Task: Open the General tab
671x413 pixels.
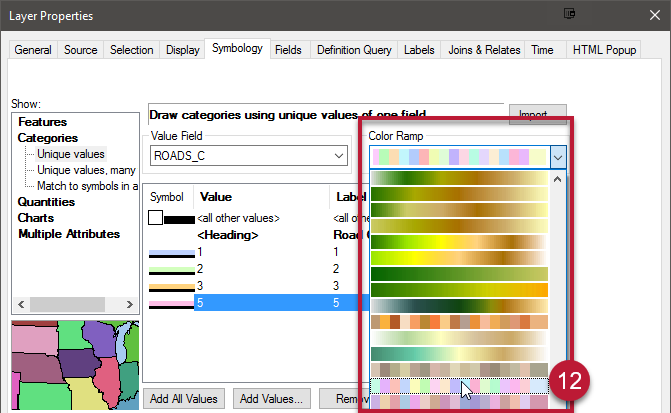Action: click(x=33, y=50)
